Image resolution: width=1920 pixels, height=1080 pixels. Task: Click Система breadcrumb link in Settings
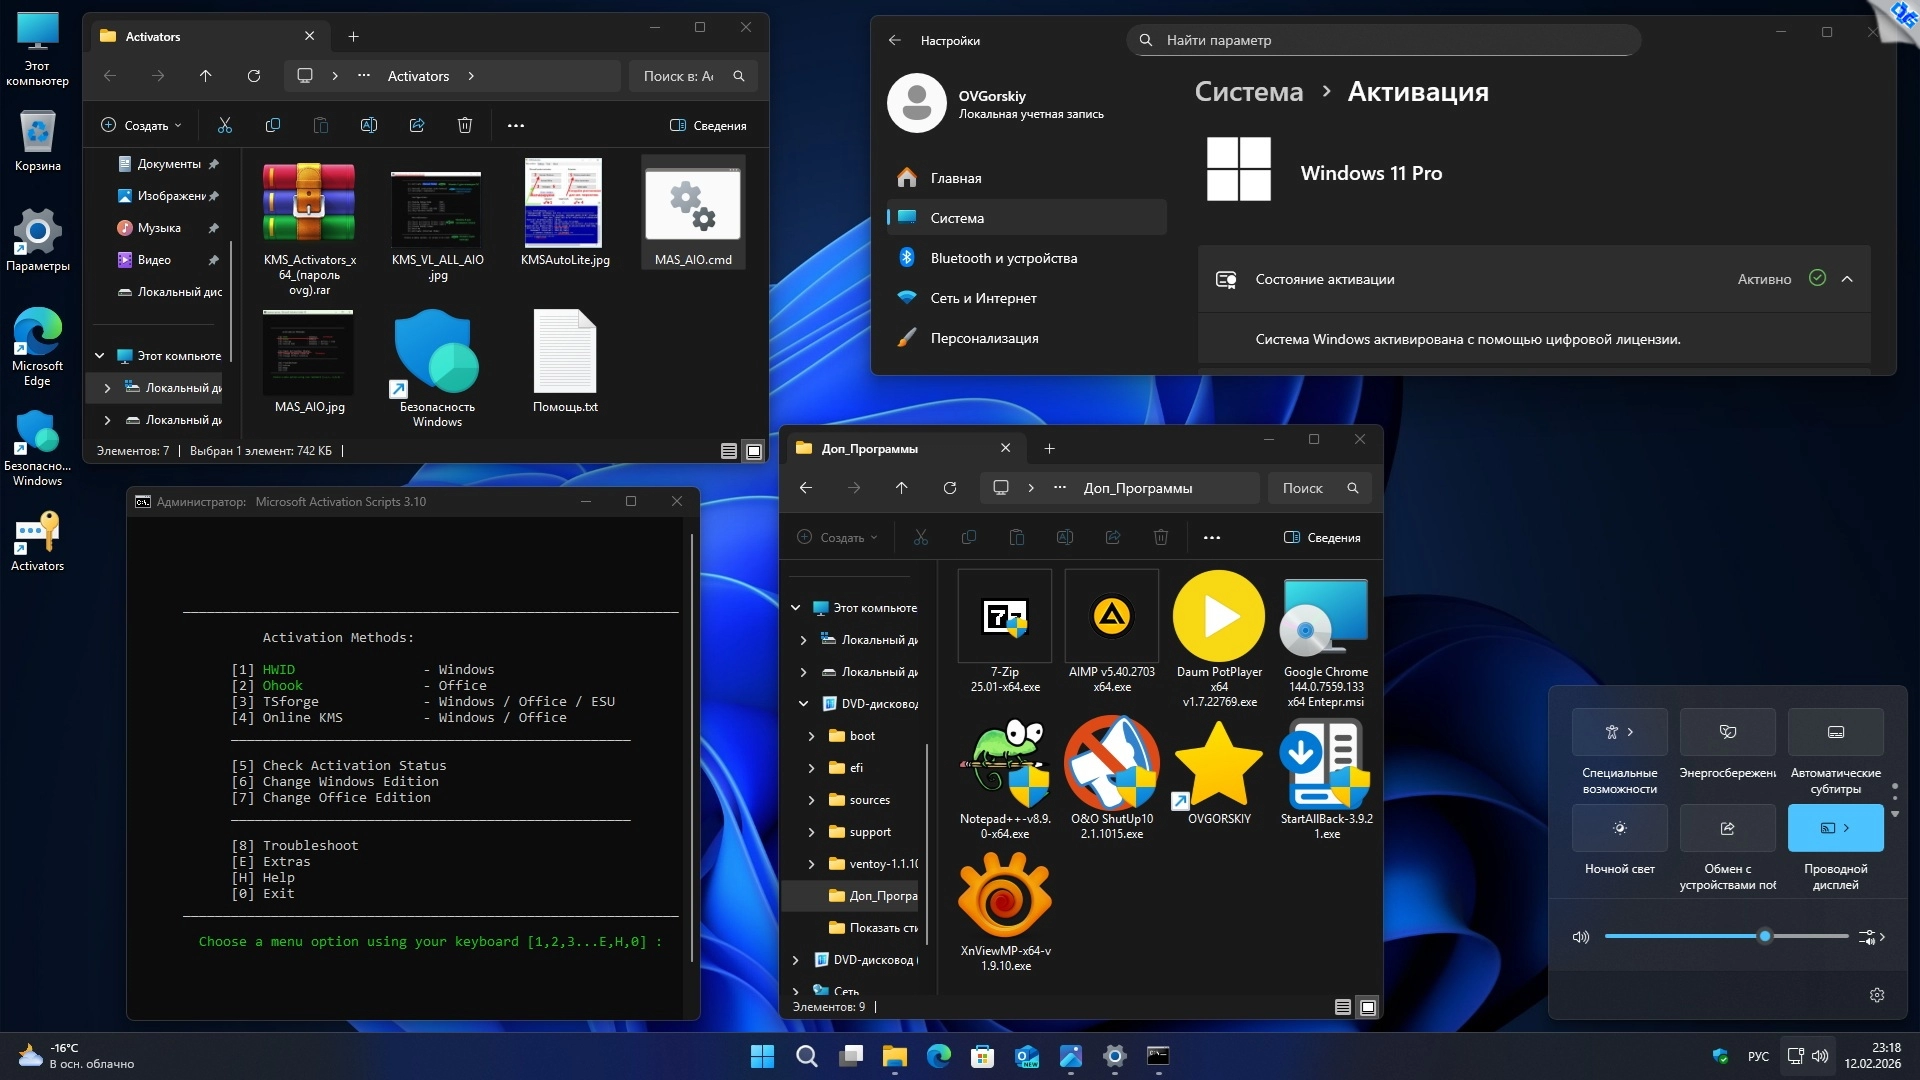pos(1248,92)
